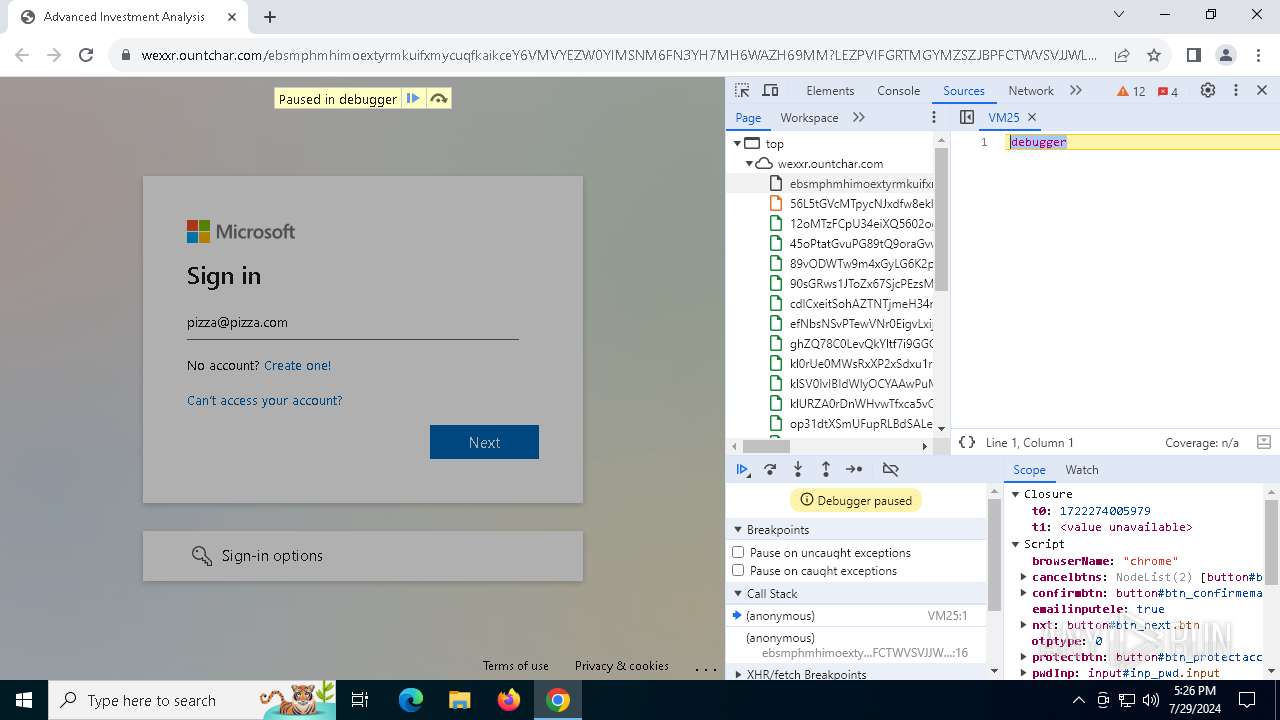The width and height of the screenshot is (1280, 720).
Task: Toggle the coverage sidebar icon
Action: pos(1263,442)
